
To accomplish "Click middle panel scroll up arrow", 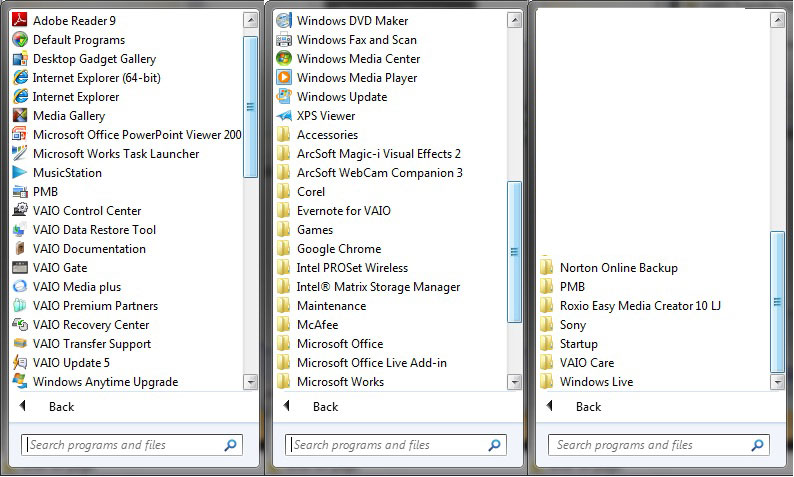I will tap(514, 20).
